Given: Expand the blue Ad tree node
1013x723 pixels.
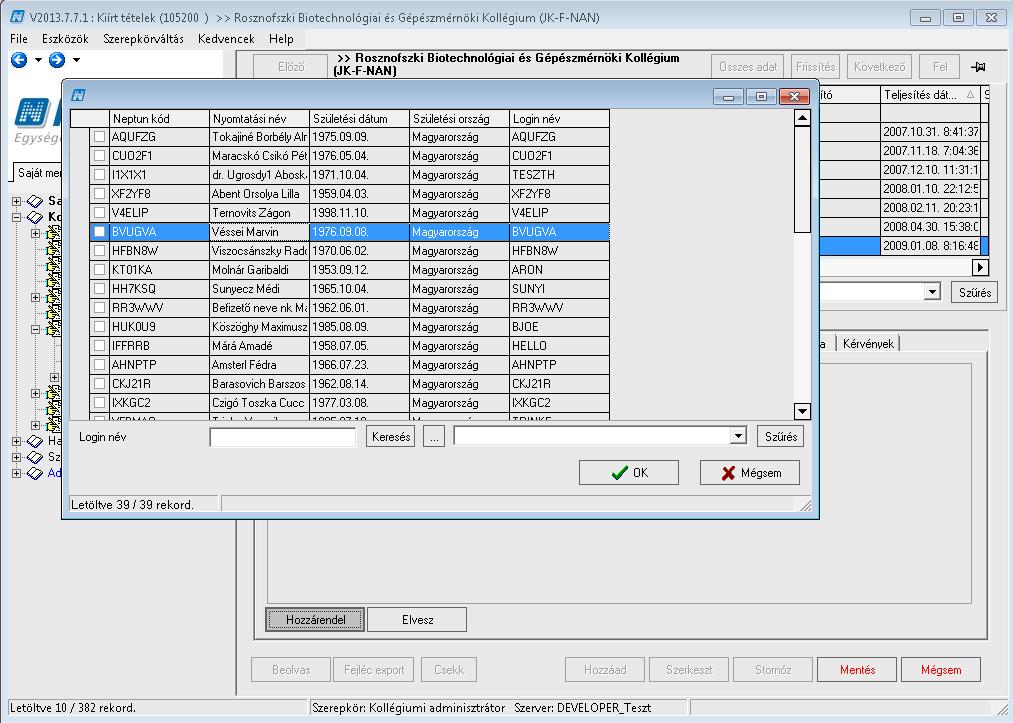Looking at the screenshot, I should pyautogui.click(x=17, y=474).
